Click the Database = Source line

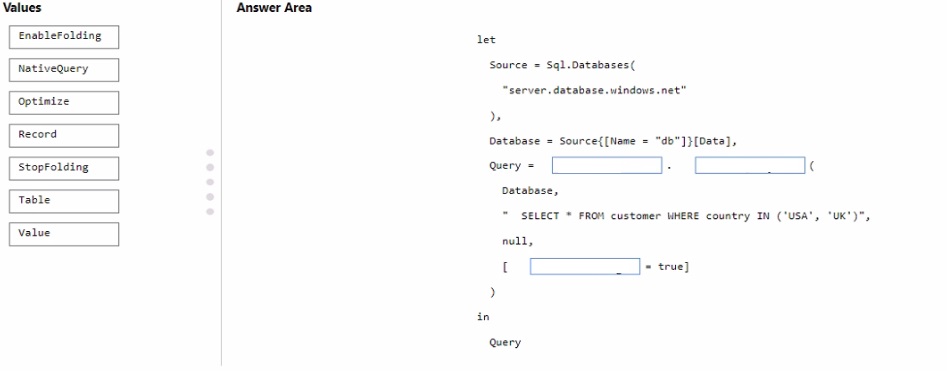pos(614,141)
